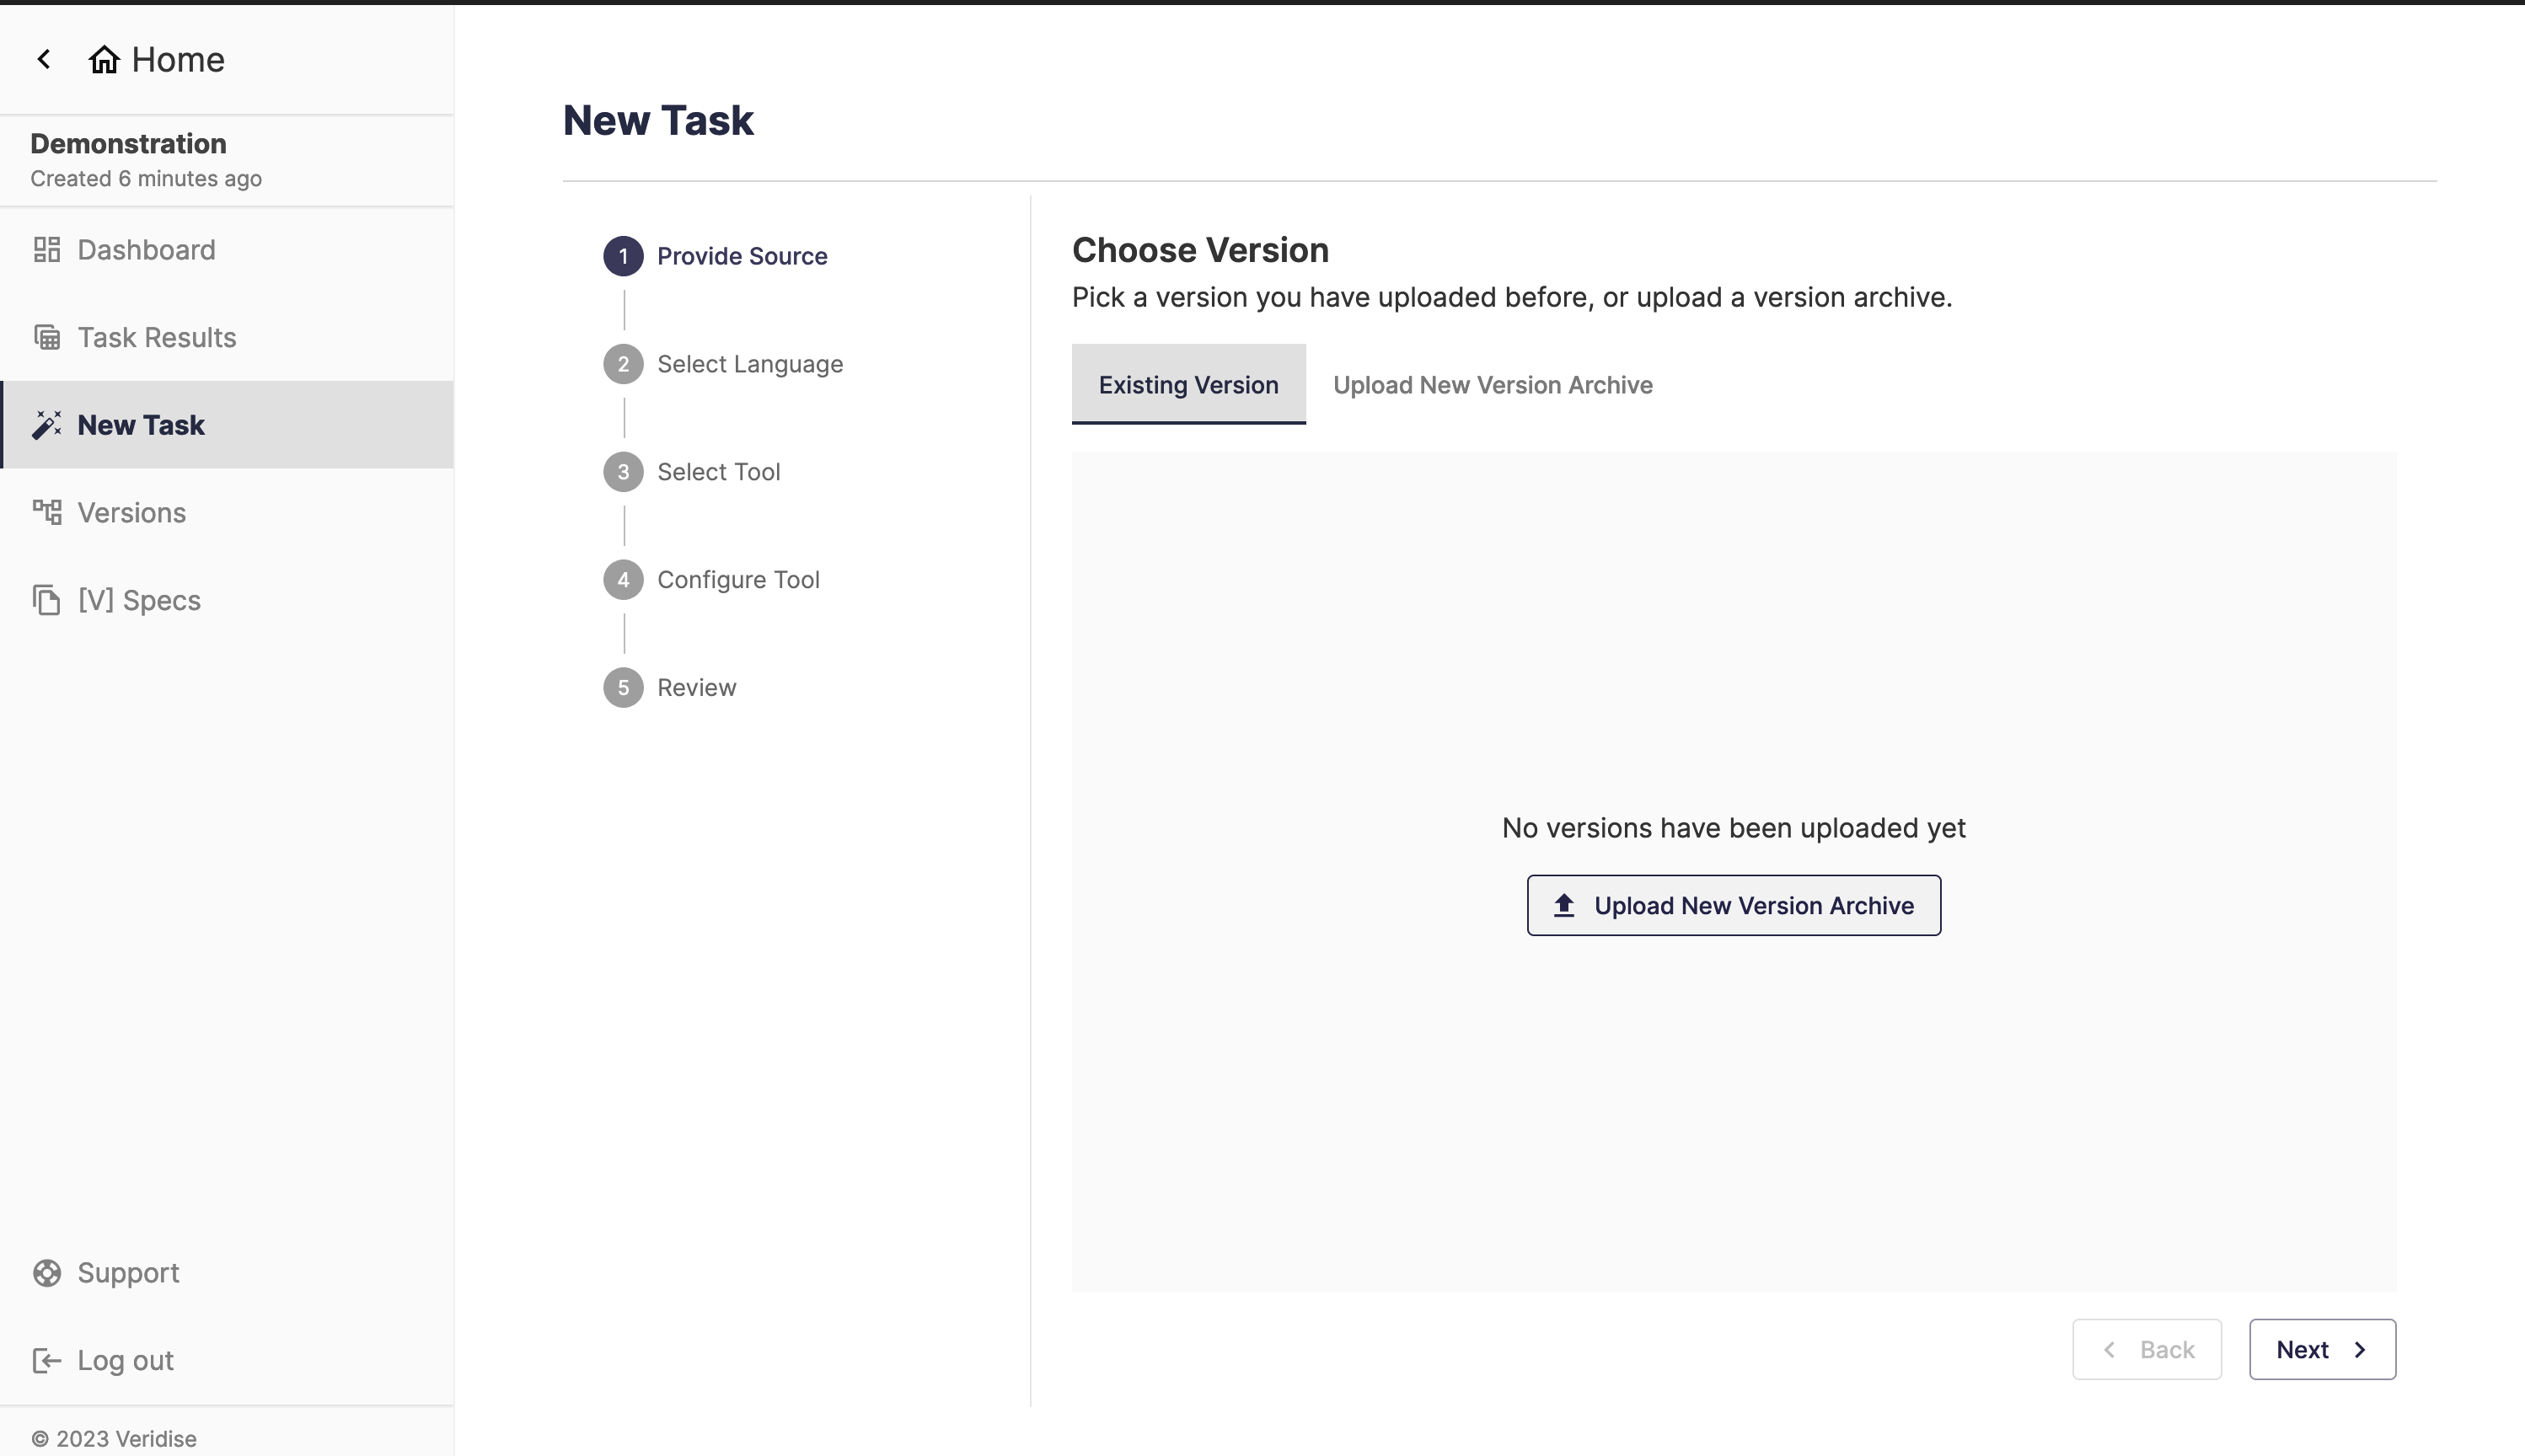Select Log out text

[x=126, y=1360]
